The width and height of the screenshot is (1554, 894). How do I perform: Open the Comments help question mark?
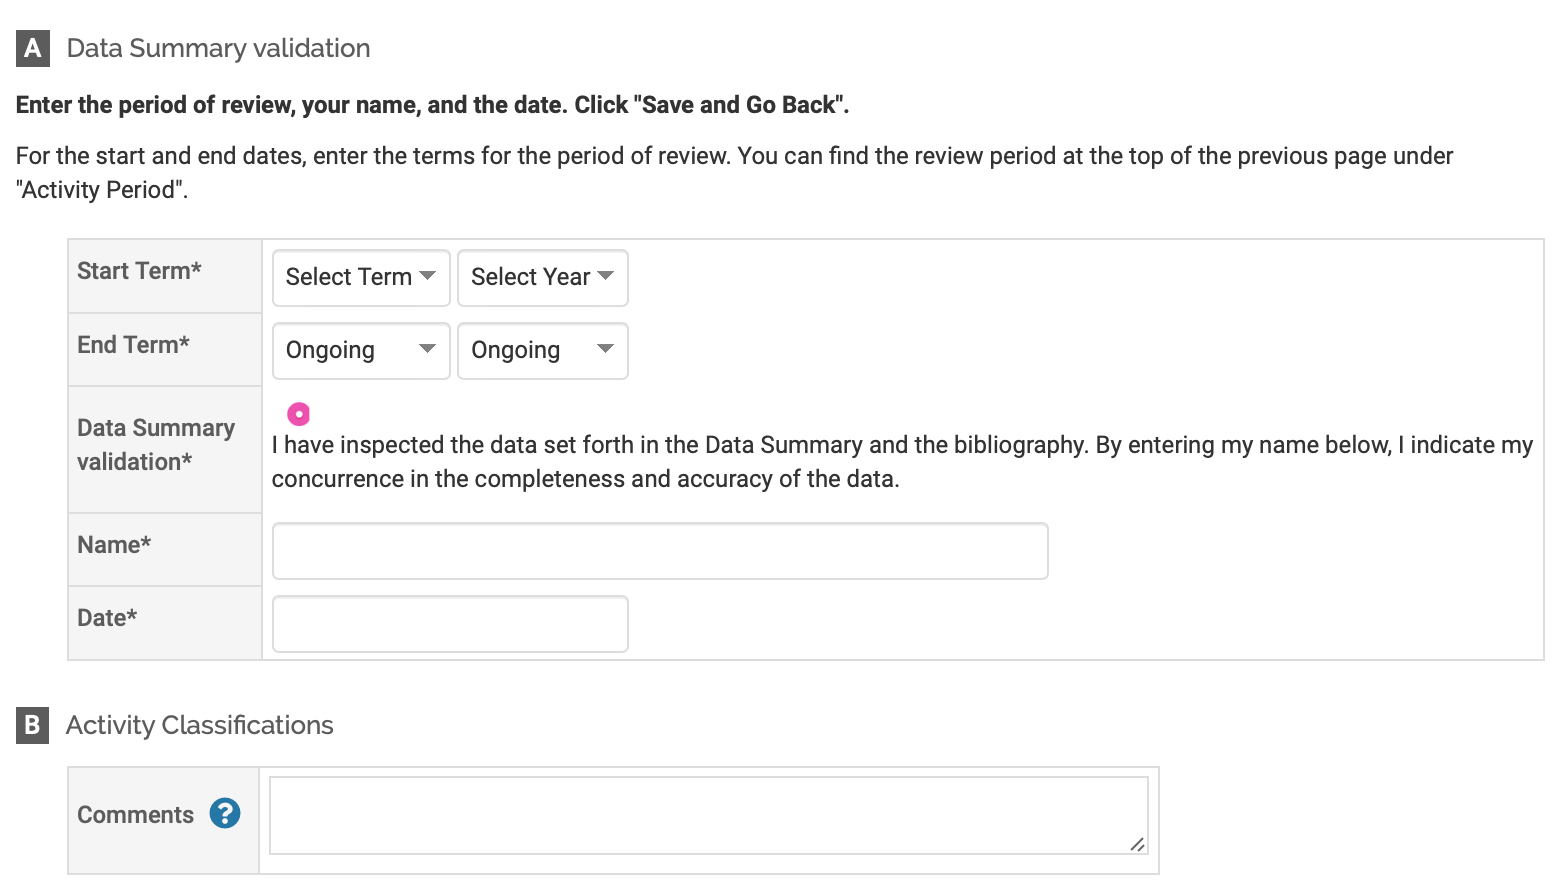tap(225, 814)
